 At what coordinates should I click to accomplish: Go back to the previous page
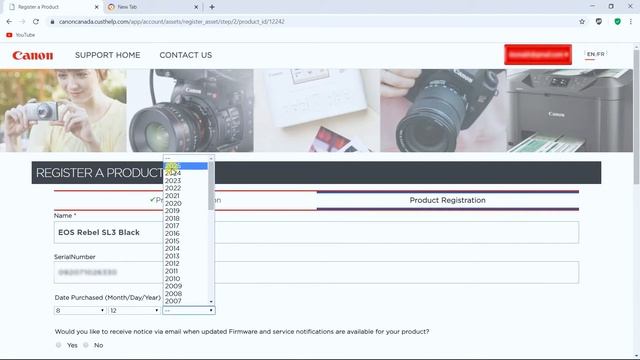9,22
